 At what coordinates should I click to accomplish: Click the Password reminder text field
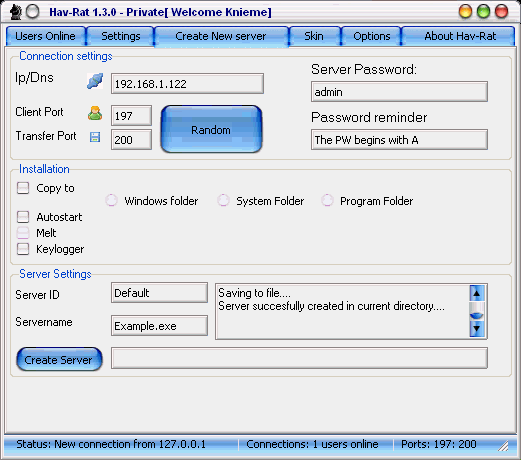click(x=399, y=140)
